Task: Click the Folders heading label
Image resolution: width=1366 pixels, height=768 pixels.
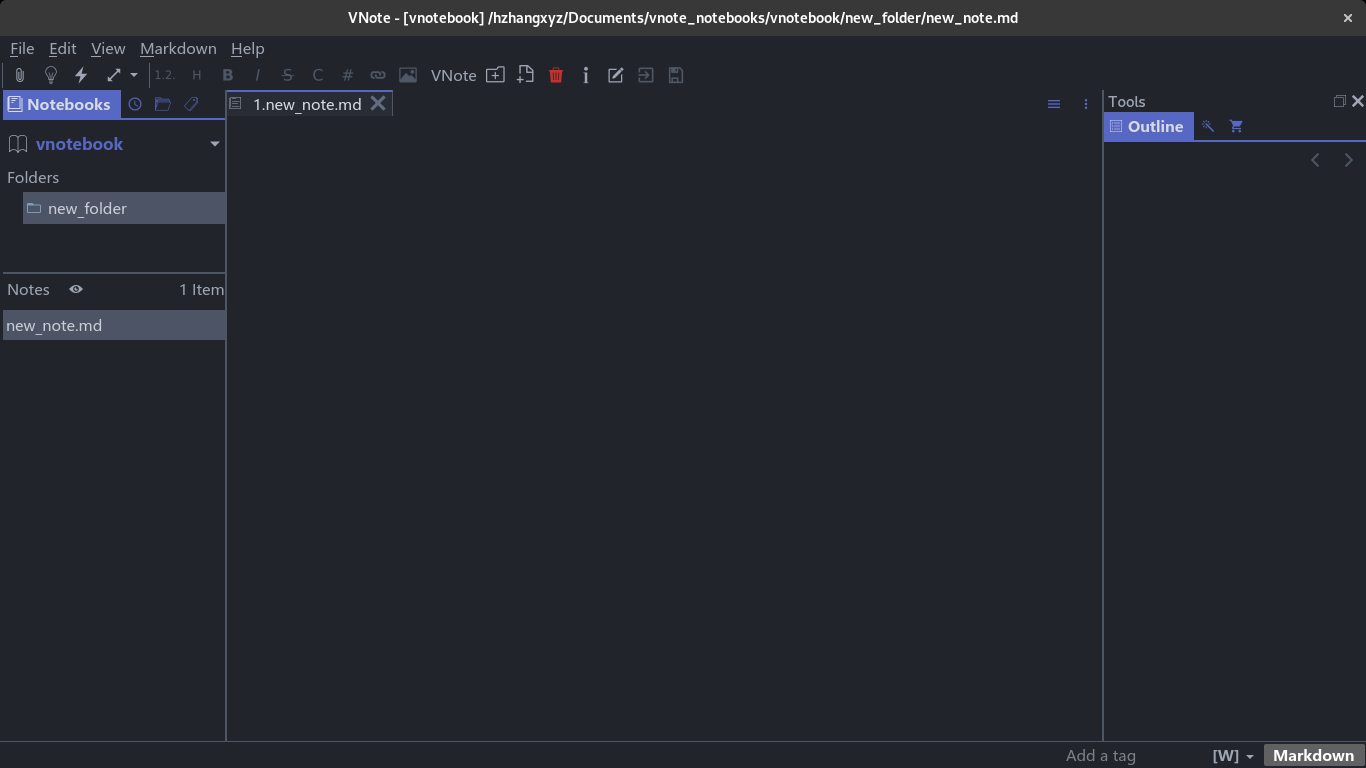Action: (33, 177)
